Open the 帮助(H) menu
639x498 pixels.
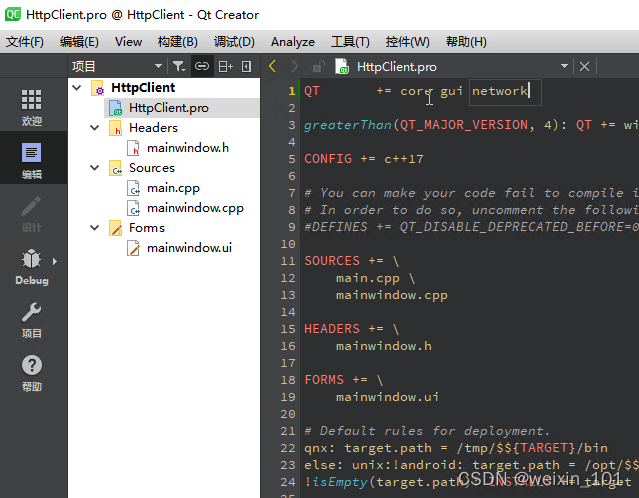(466, 42)
